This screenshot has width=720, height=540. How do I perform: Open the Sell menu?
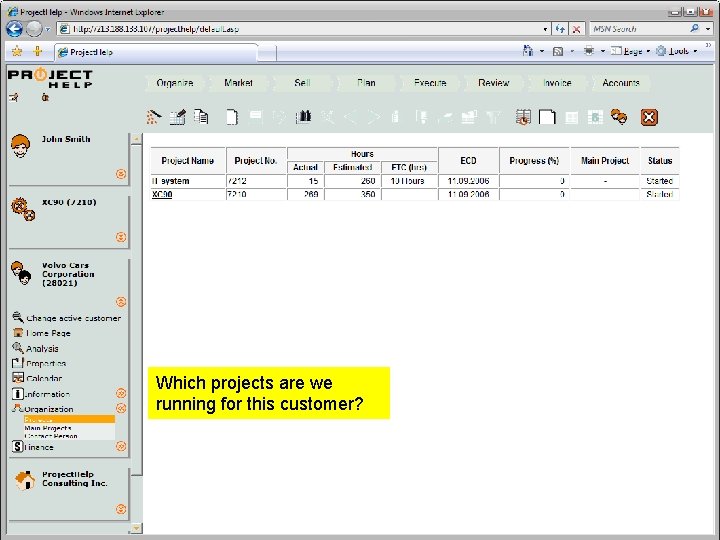click(x=302, y=83)
